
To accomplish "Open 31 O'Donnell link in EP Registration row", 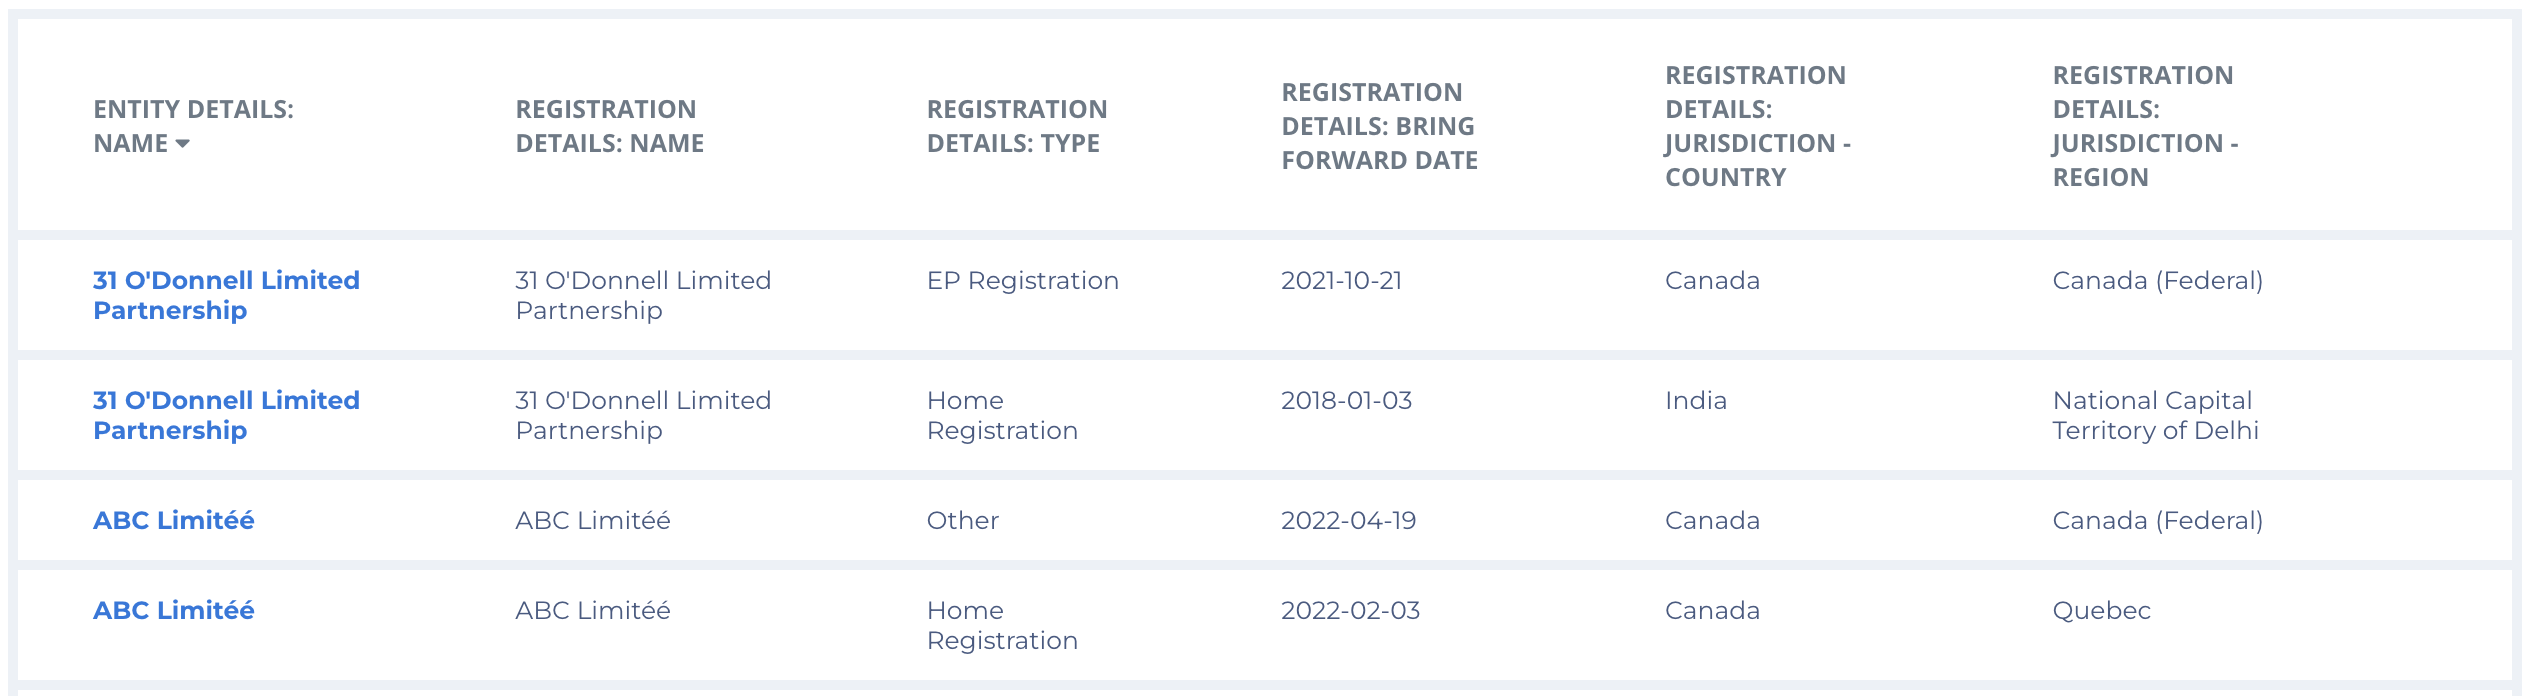I will click(226, 295).
